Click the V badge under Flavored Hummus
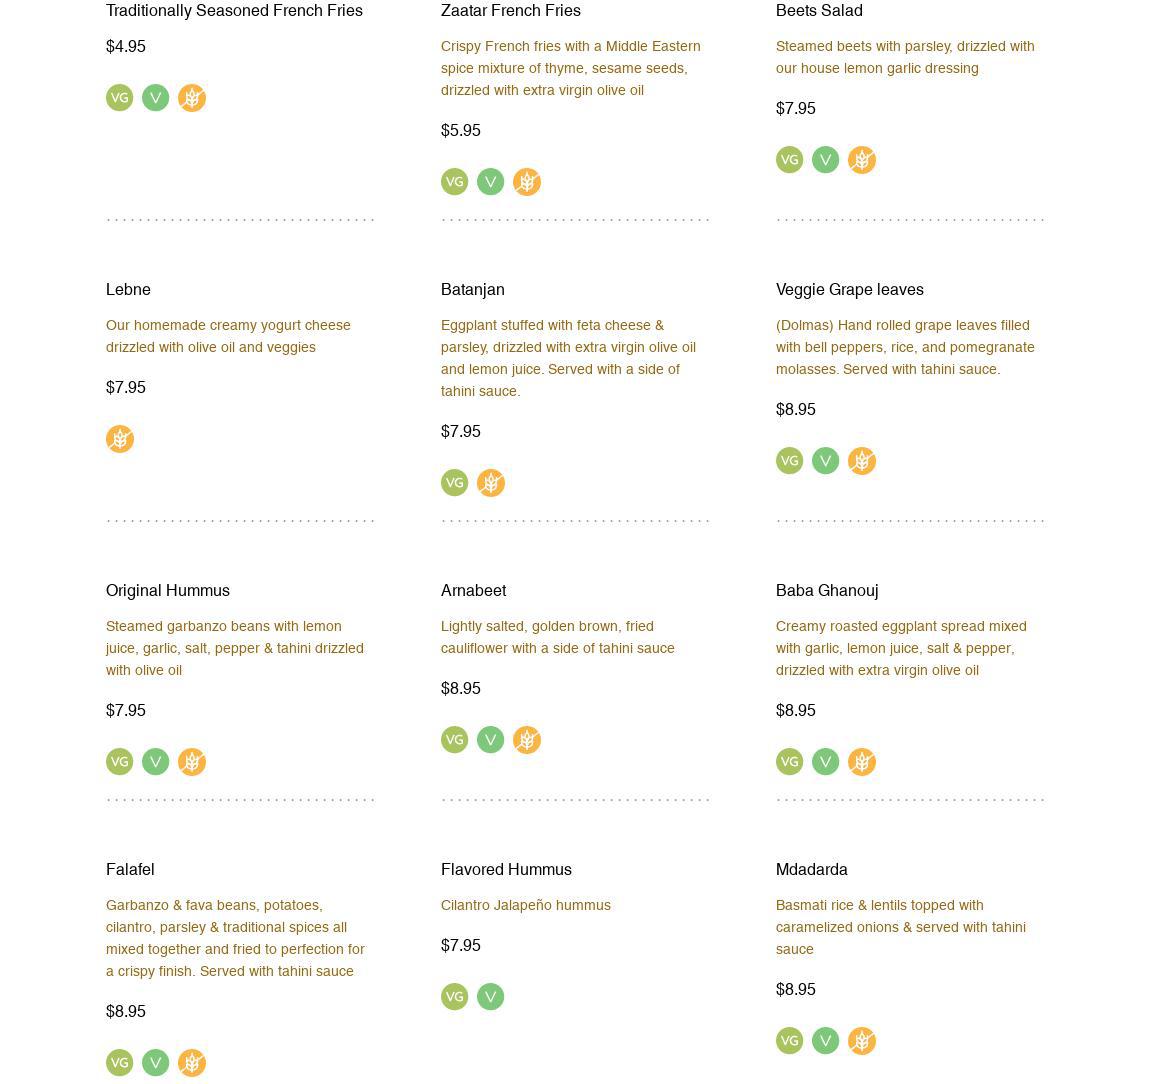 491,997
